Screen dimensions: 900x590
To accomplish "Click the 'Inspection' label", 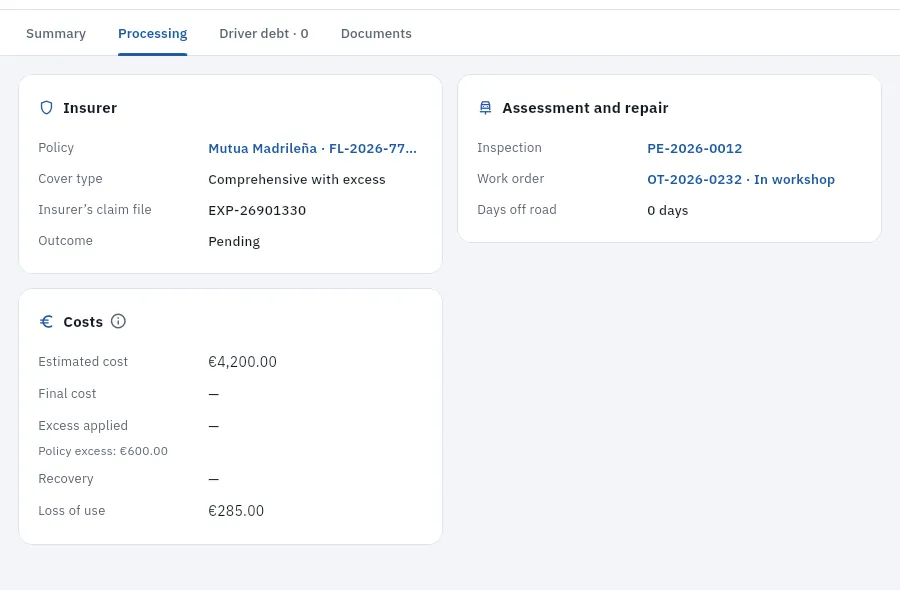I will pyautogui.click(x=510, y=148).
